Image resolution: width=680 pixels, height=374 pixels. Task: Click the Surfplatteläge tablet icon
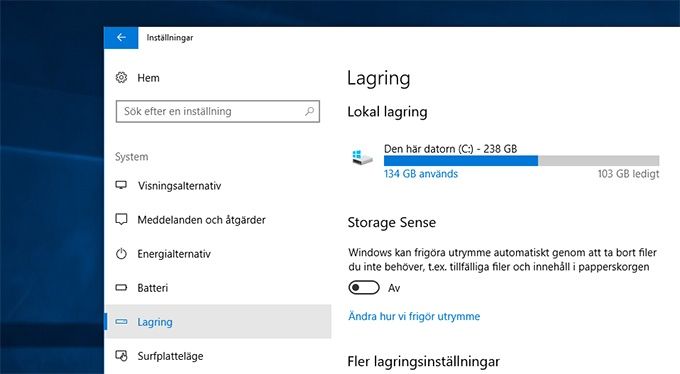[x=121, y=356]
